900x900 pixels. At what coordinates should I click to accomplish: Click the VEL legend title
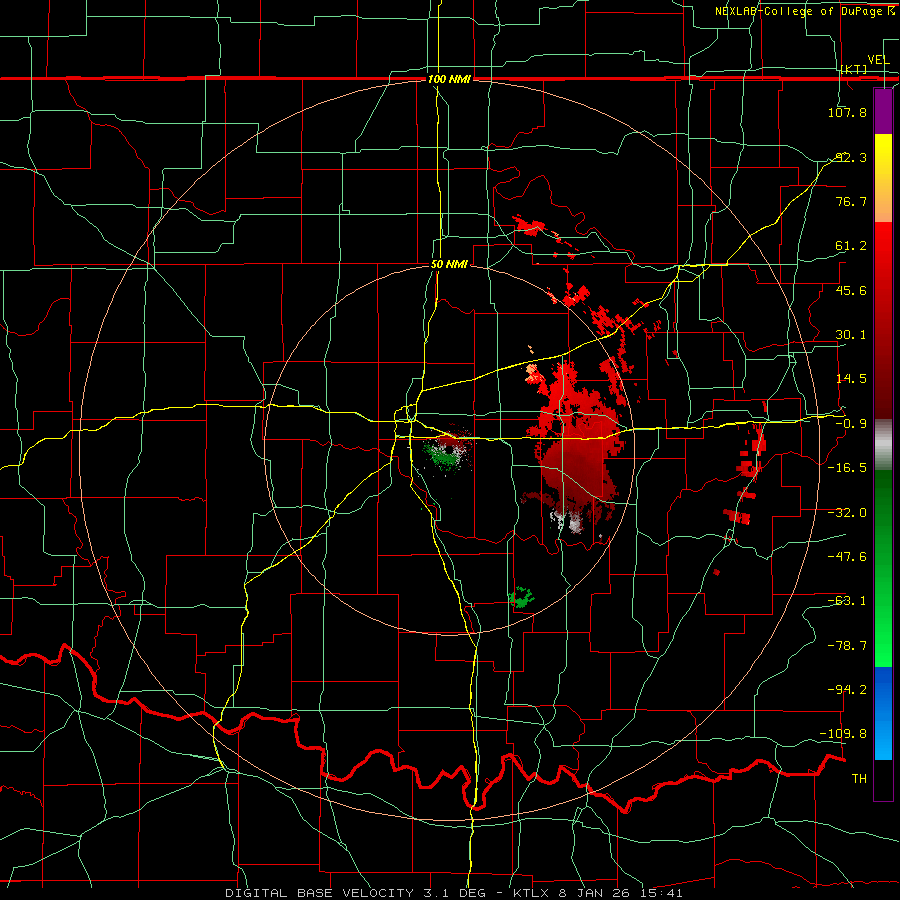click(x=878, y=60)
